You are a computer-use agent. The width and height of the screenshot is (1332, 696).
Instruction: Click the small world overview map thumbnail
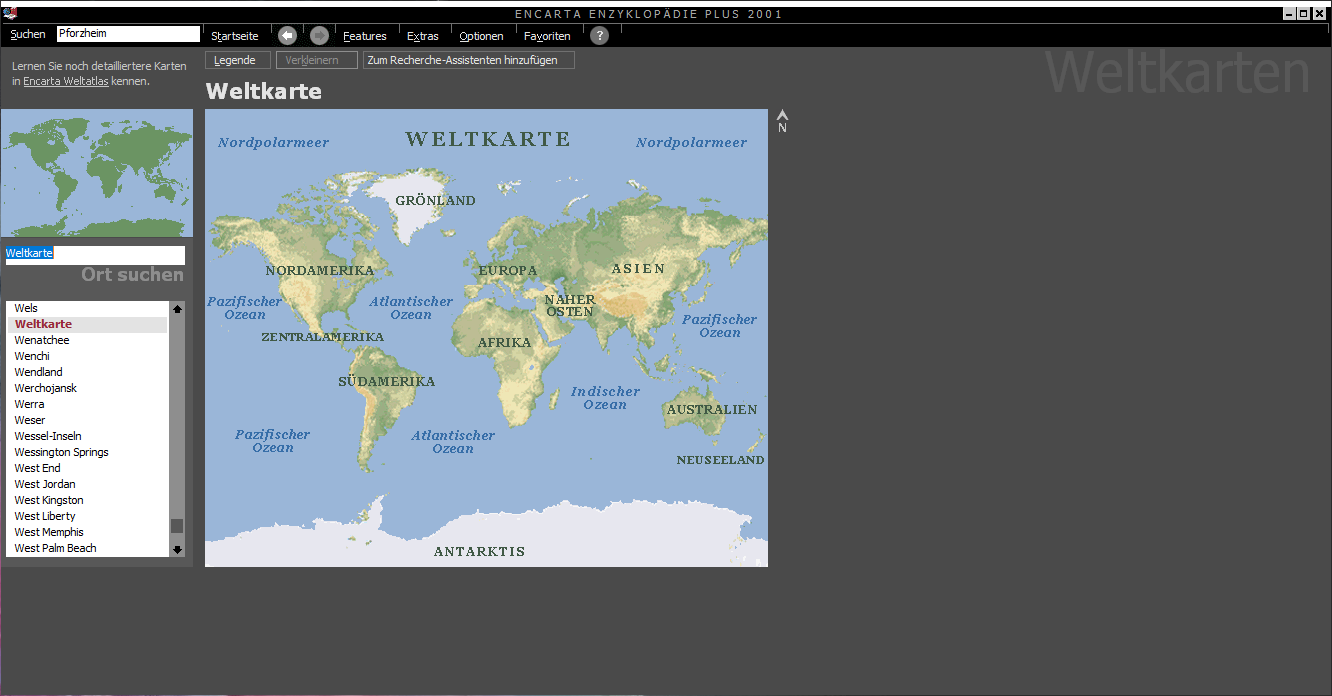coord(96,172)
